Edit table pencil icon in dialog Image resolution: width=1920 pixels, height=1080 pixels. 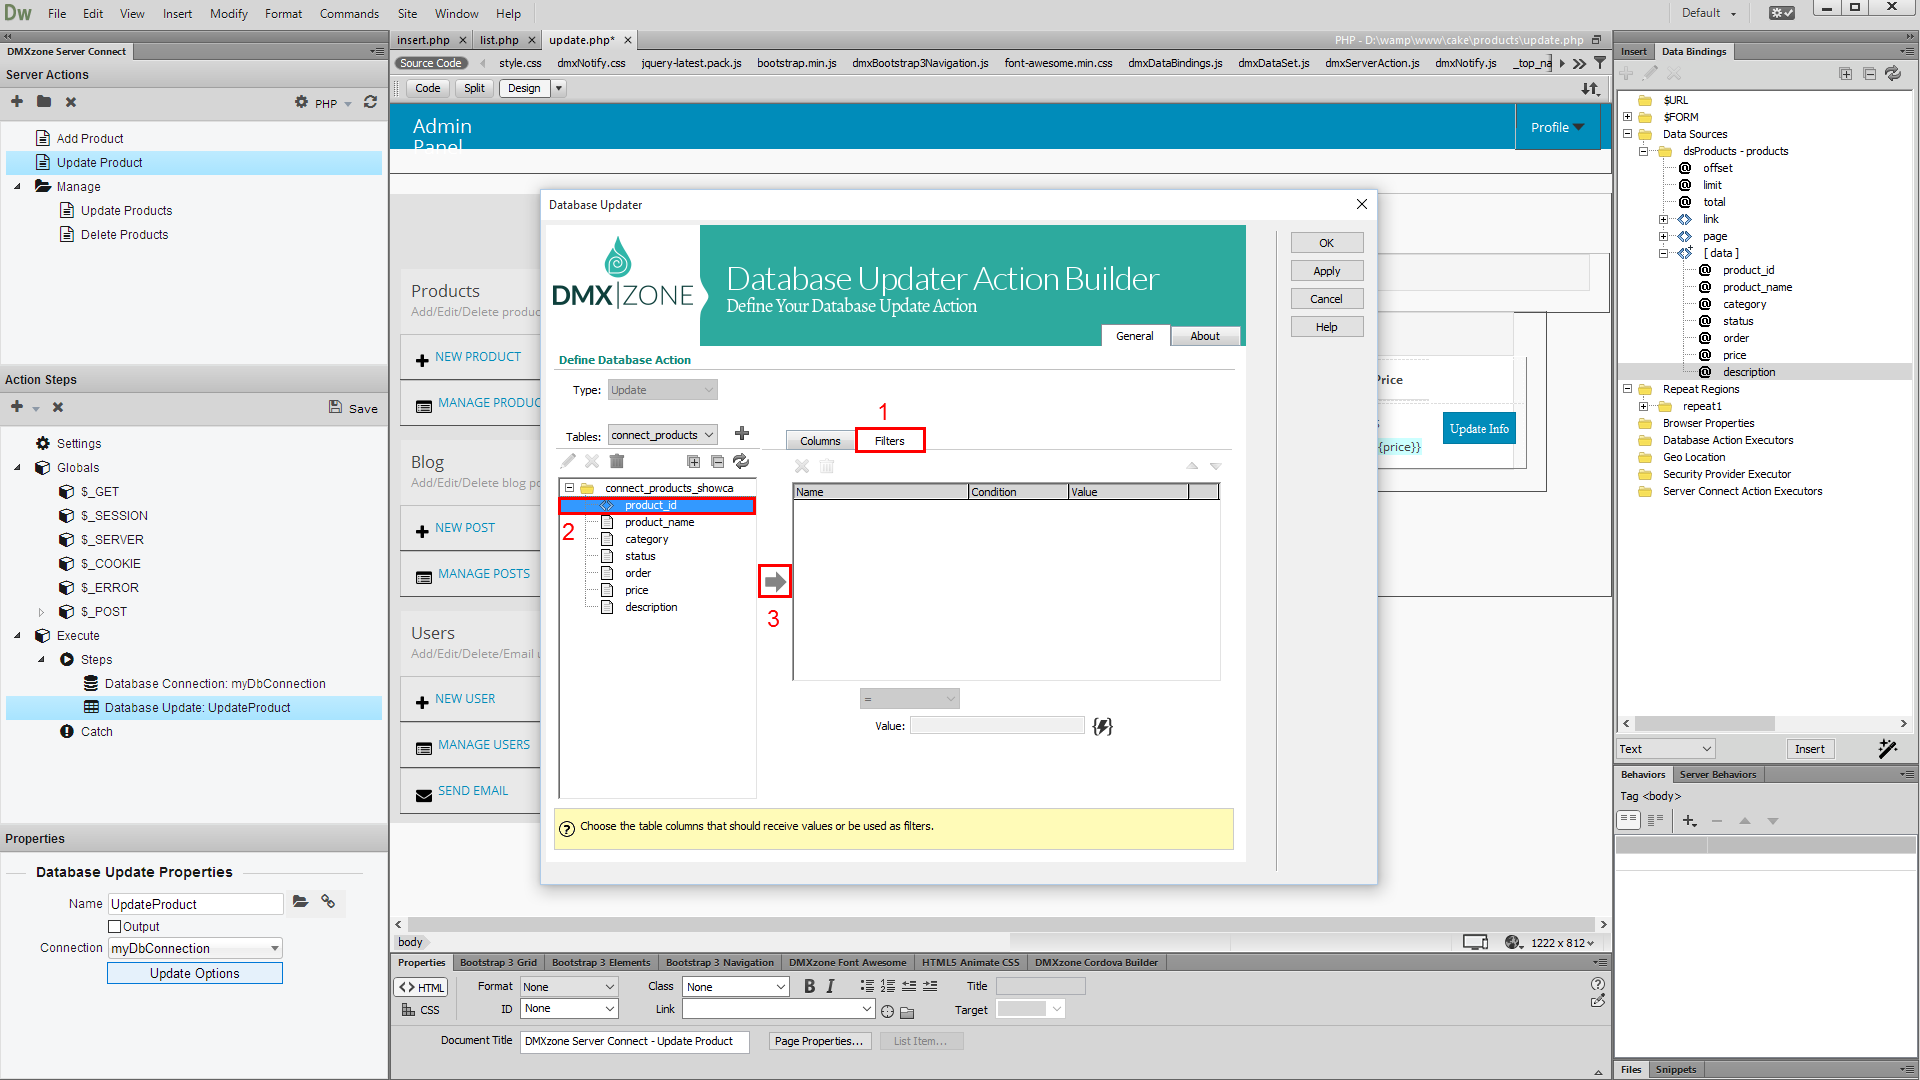[568, 461]
